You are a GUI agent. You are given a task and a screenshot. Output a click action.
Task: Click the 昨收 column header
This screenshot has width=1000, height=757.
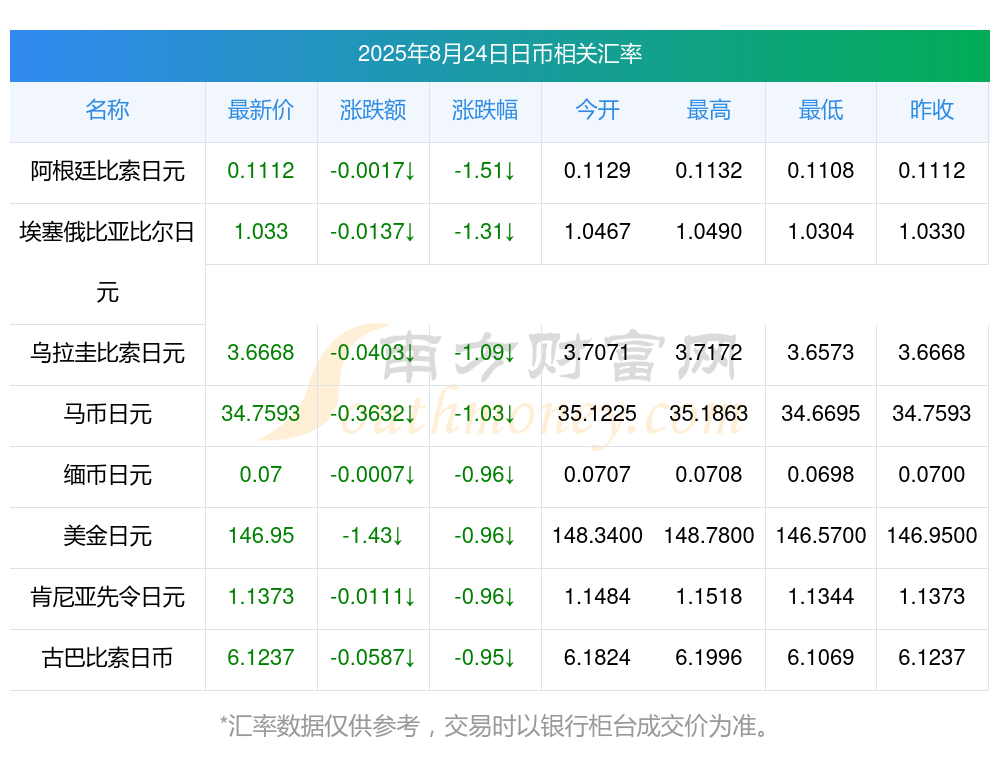pos(932,110)
